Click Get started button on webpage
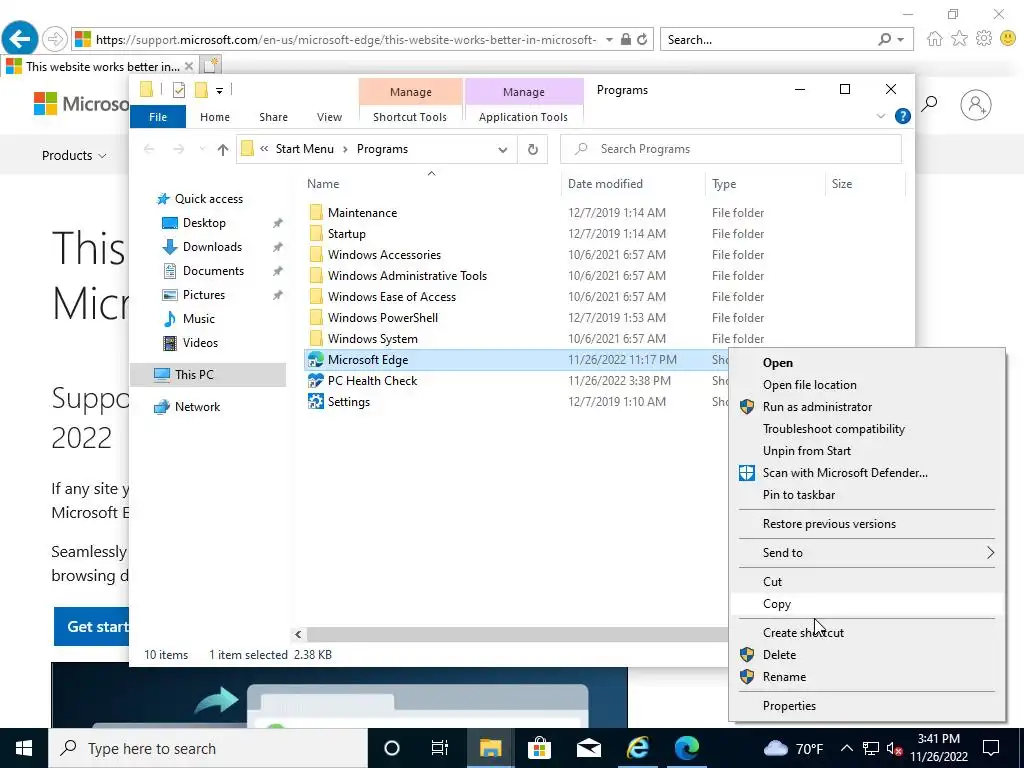The height and width of the screenshot is (768, 1024). tap(91, 626)
